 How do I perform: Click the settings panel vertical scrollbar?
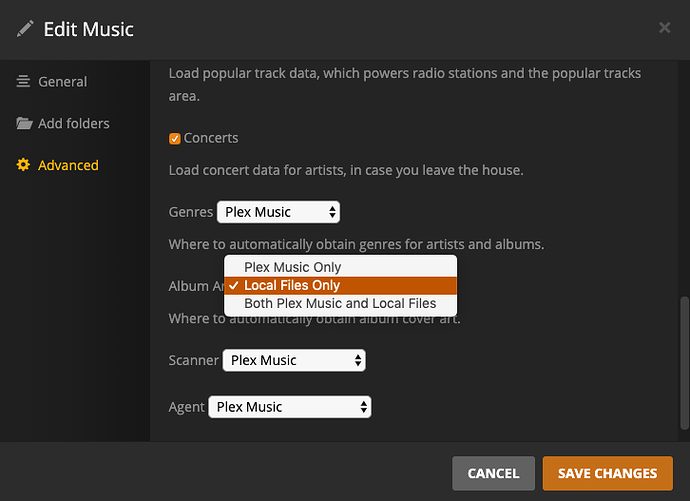[684, 360]
